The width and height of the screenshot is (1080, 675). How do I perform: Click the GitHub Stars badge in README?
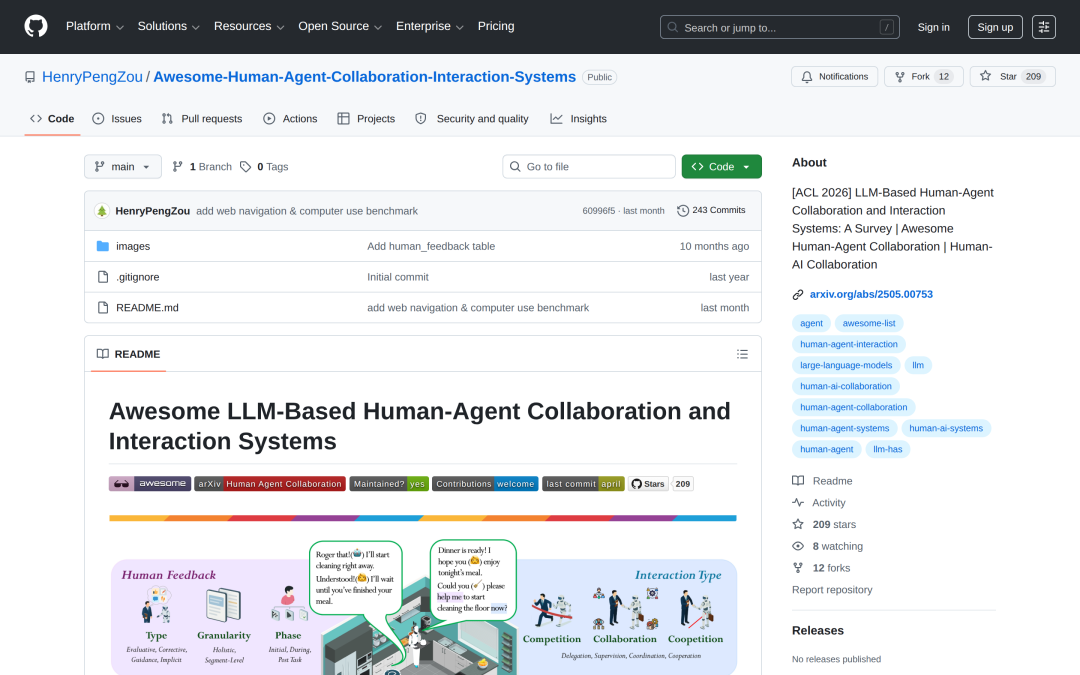pyautogui.click(x=660, y=484)
